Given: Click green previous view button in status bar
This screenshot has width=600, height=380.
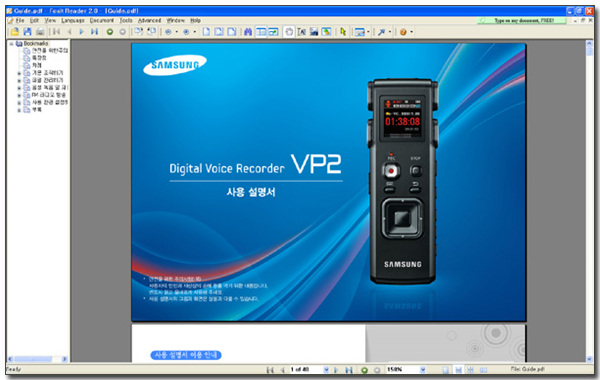Looking at the screenshot, I should 364,370.
